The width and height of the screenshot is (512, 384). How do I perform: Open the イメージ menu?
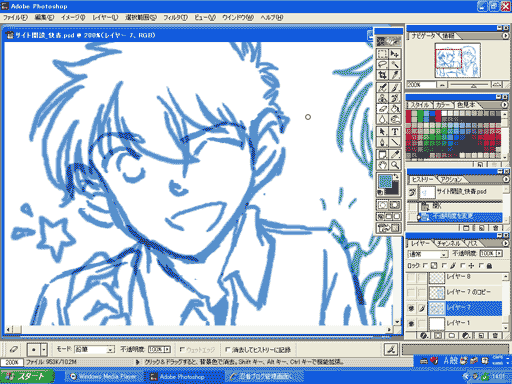pyautogui.click(x=73, y=17)
